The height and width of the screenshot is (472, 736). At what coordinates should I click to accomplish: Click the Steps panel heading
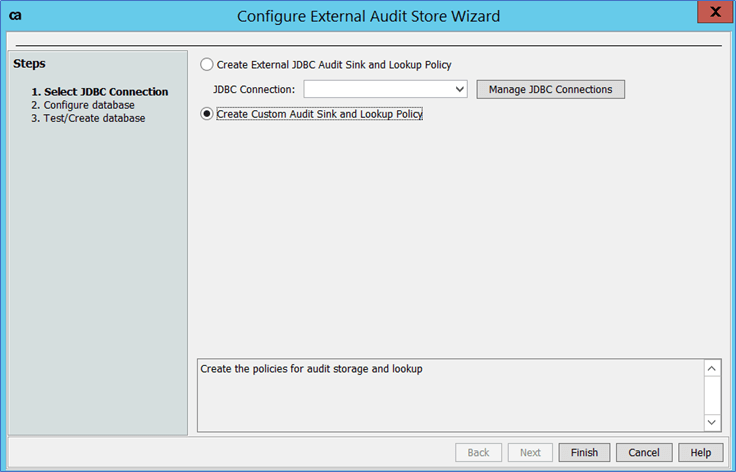[x=29, y=64]
